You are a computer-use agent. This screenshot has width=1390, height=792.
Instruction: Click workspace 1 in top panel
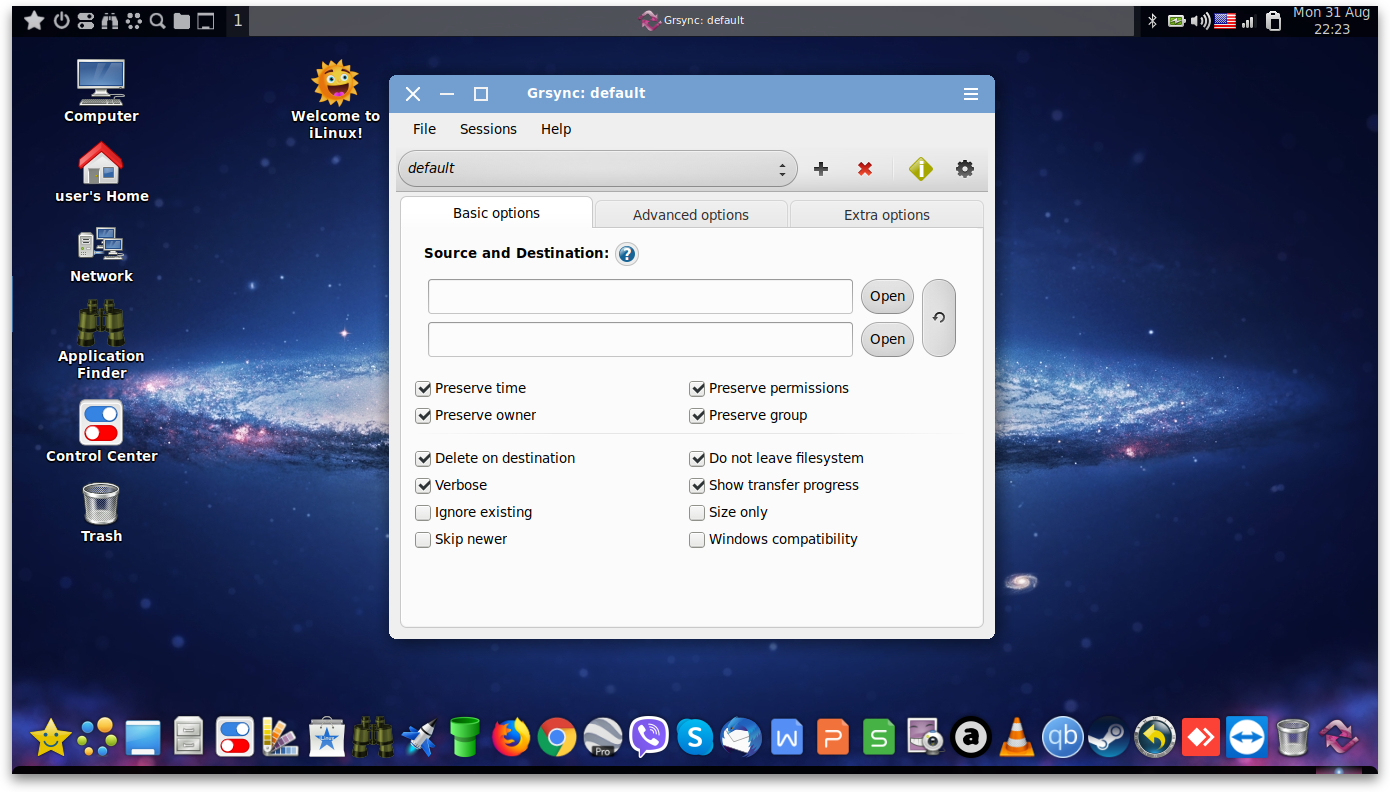238,20
